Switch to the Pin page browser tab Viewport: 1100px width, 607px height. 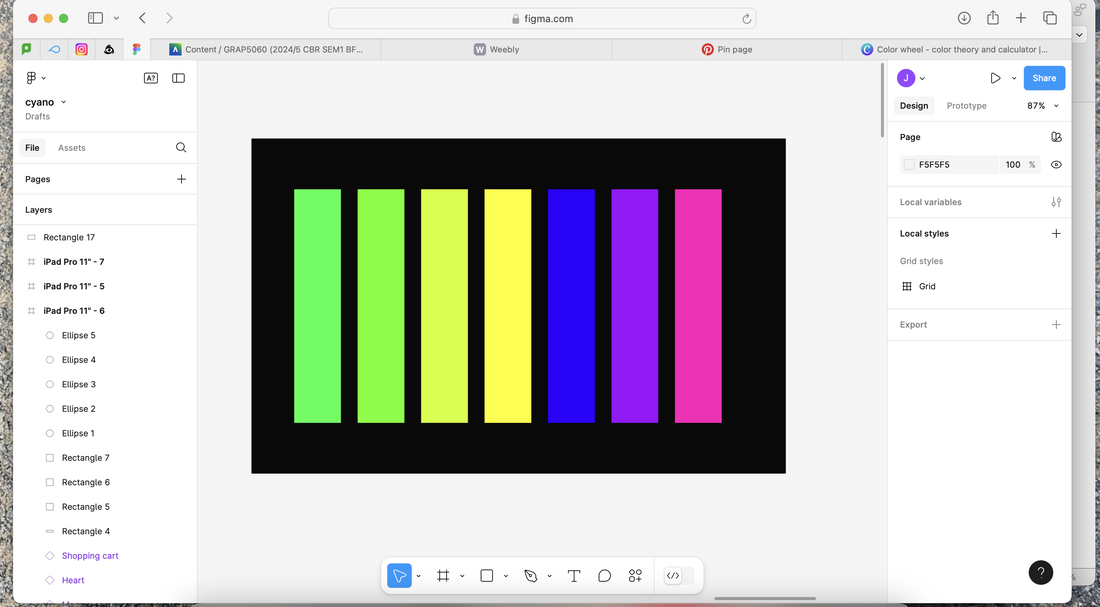[727, 50]
